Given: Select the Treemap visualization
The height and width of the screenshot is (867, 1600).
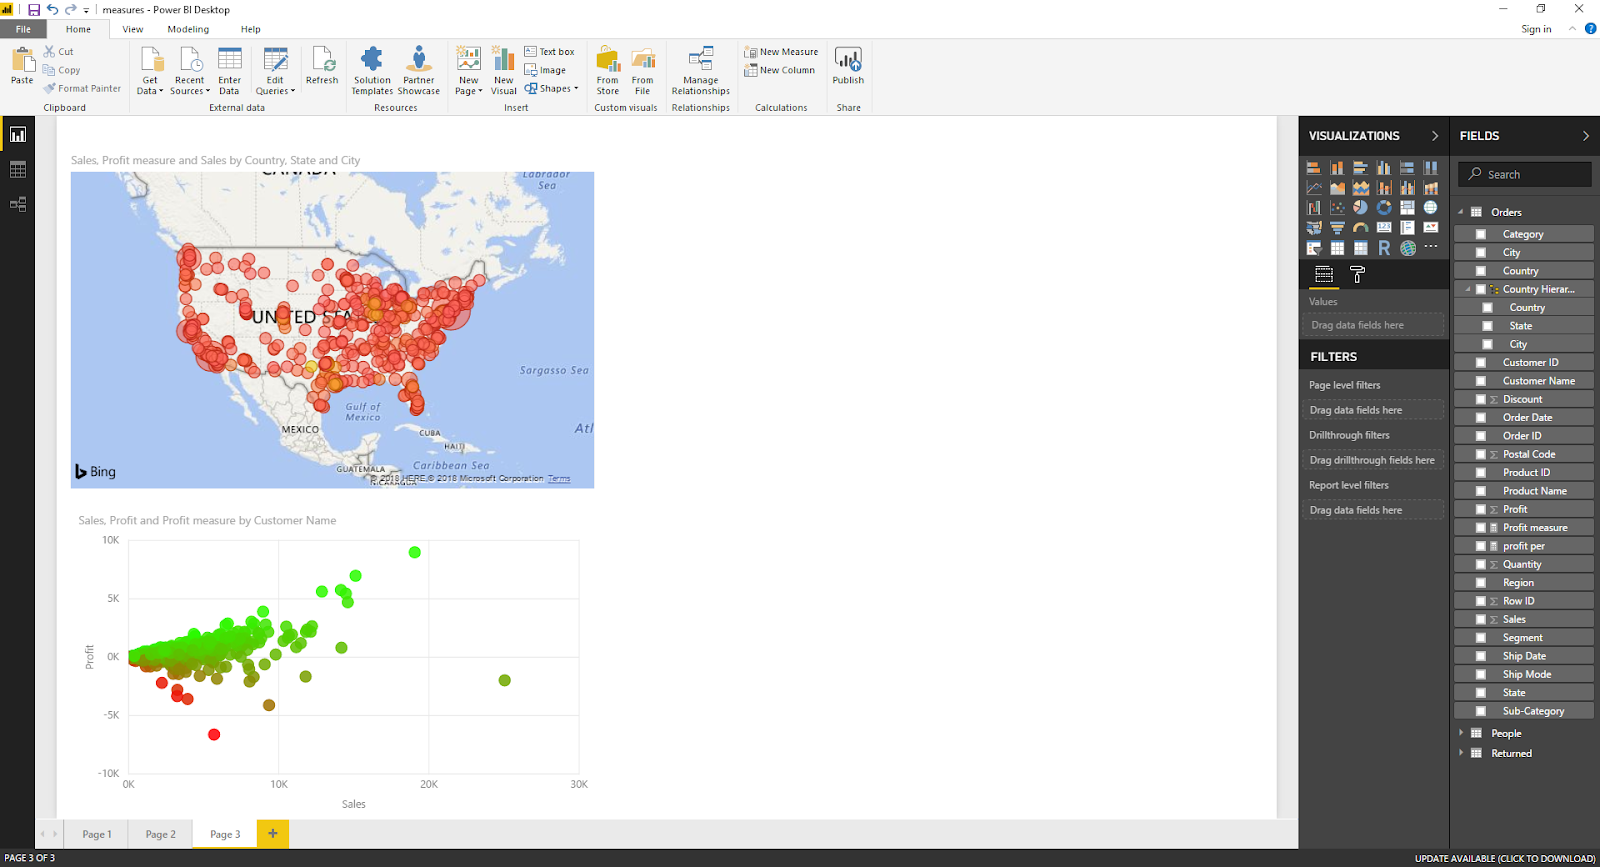Looking at the screenshot, I should coord(1407,208).
